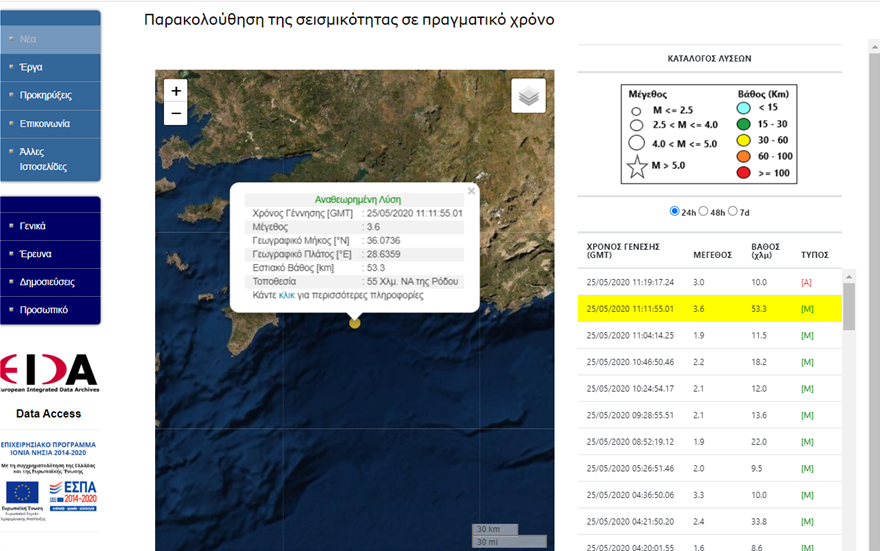Close the earthquake info popup
The height and width of the screenshot is (551, 880).
pos(471,191)
